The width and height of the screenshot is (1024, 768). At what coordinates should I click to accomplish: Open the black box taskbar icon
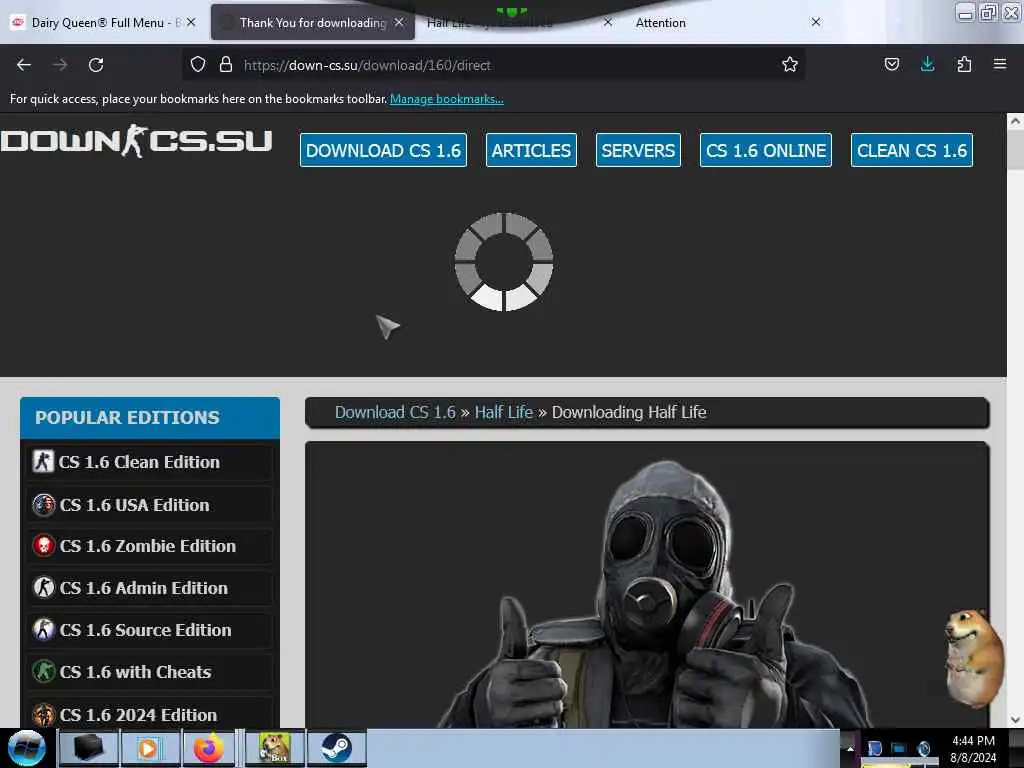tap(88, 748)
